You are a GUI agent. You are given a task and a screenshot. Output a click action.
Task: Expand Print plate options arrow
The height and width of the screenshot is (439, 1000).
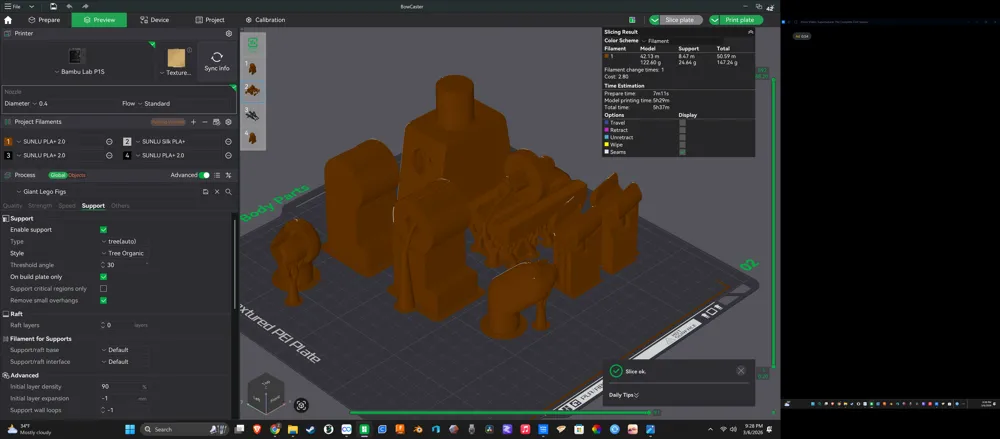(x=714, y=20)
